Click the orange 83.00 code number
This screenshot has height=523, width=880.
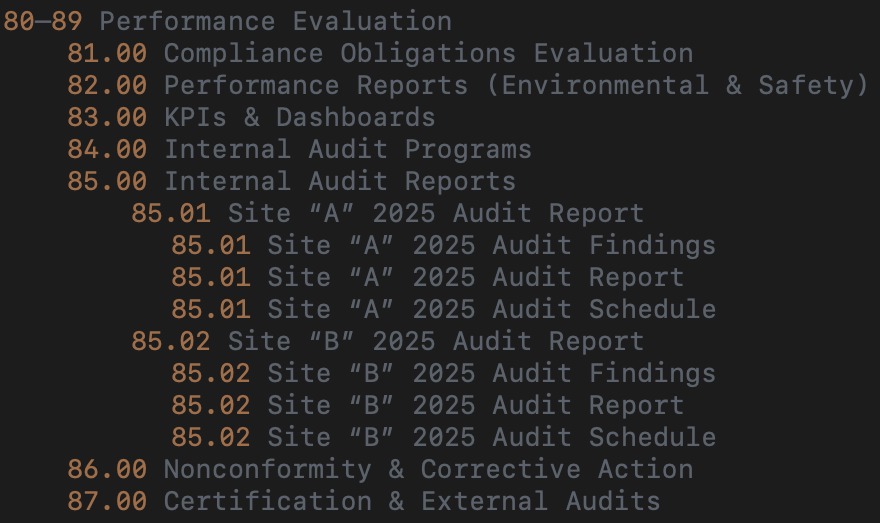107,117
